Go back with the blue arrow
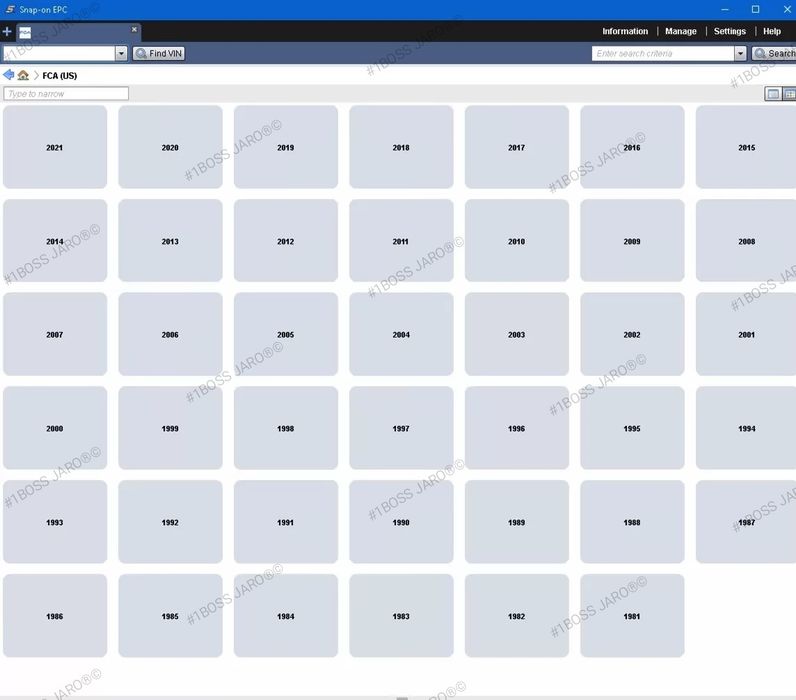The width and height of the screenshot is (796, 700). pyautogui.click(x=8, y=75)
